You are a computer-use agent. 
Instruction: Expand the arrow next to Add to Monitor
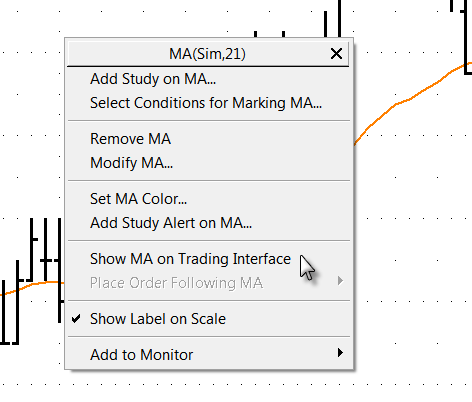[340, 353]
